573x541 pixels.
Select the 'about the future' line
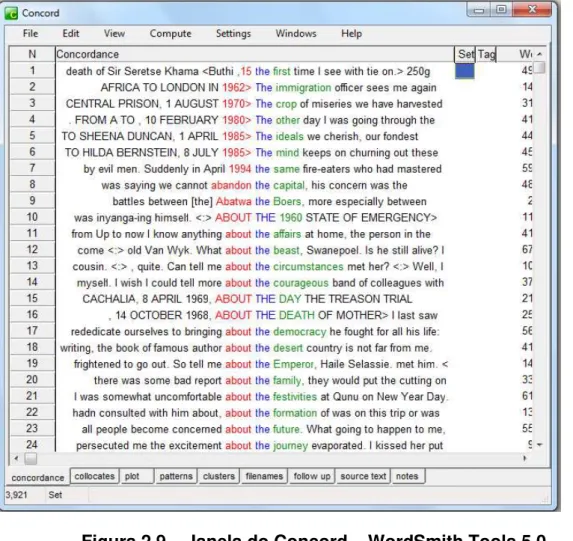tap(255, 429)
